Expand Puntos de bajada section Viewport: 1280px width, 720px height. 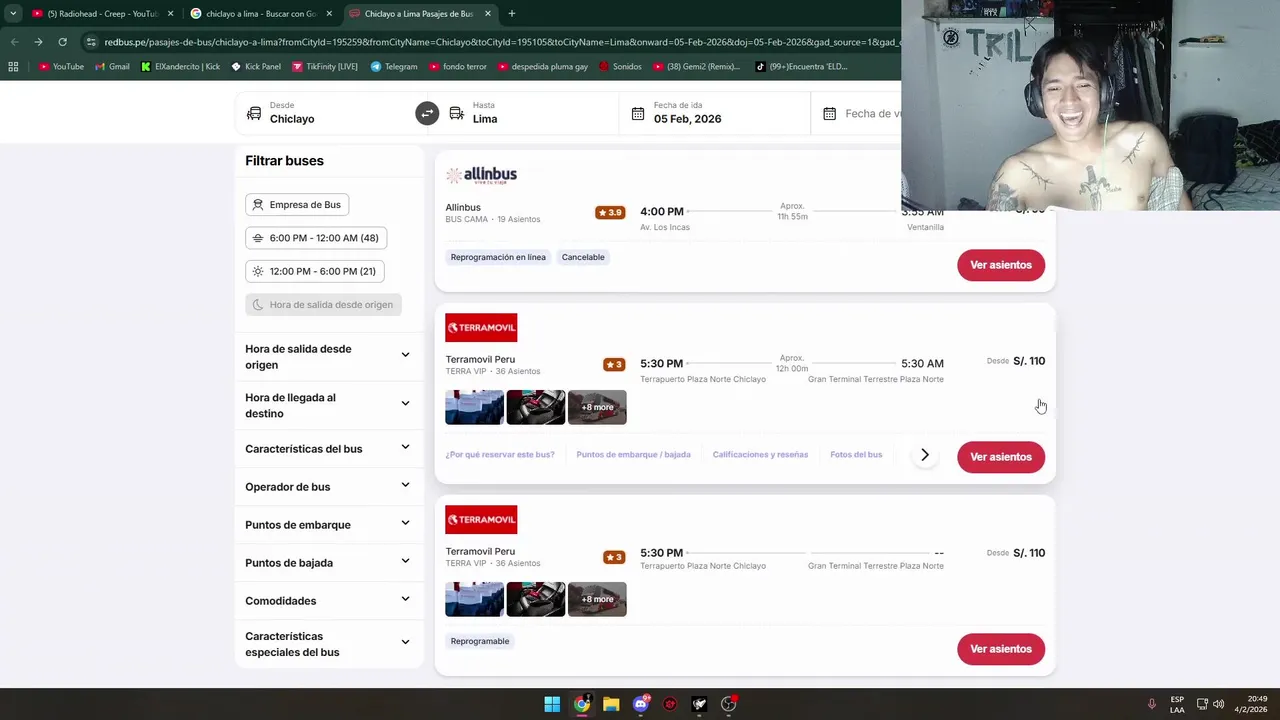tap(328, 563)
